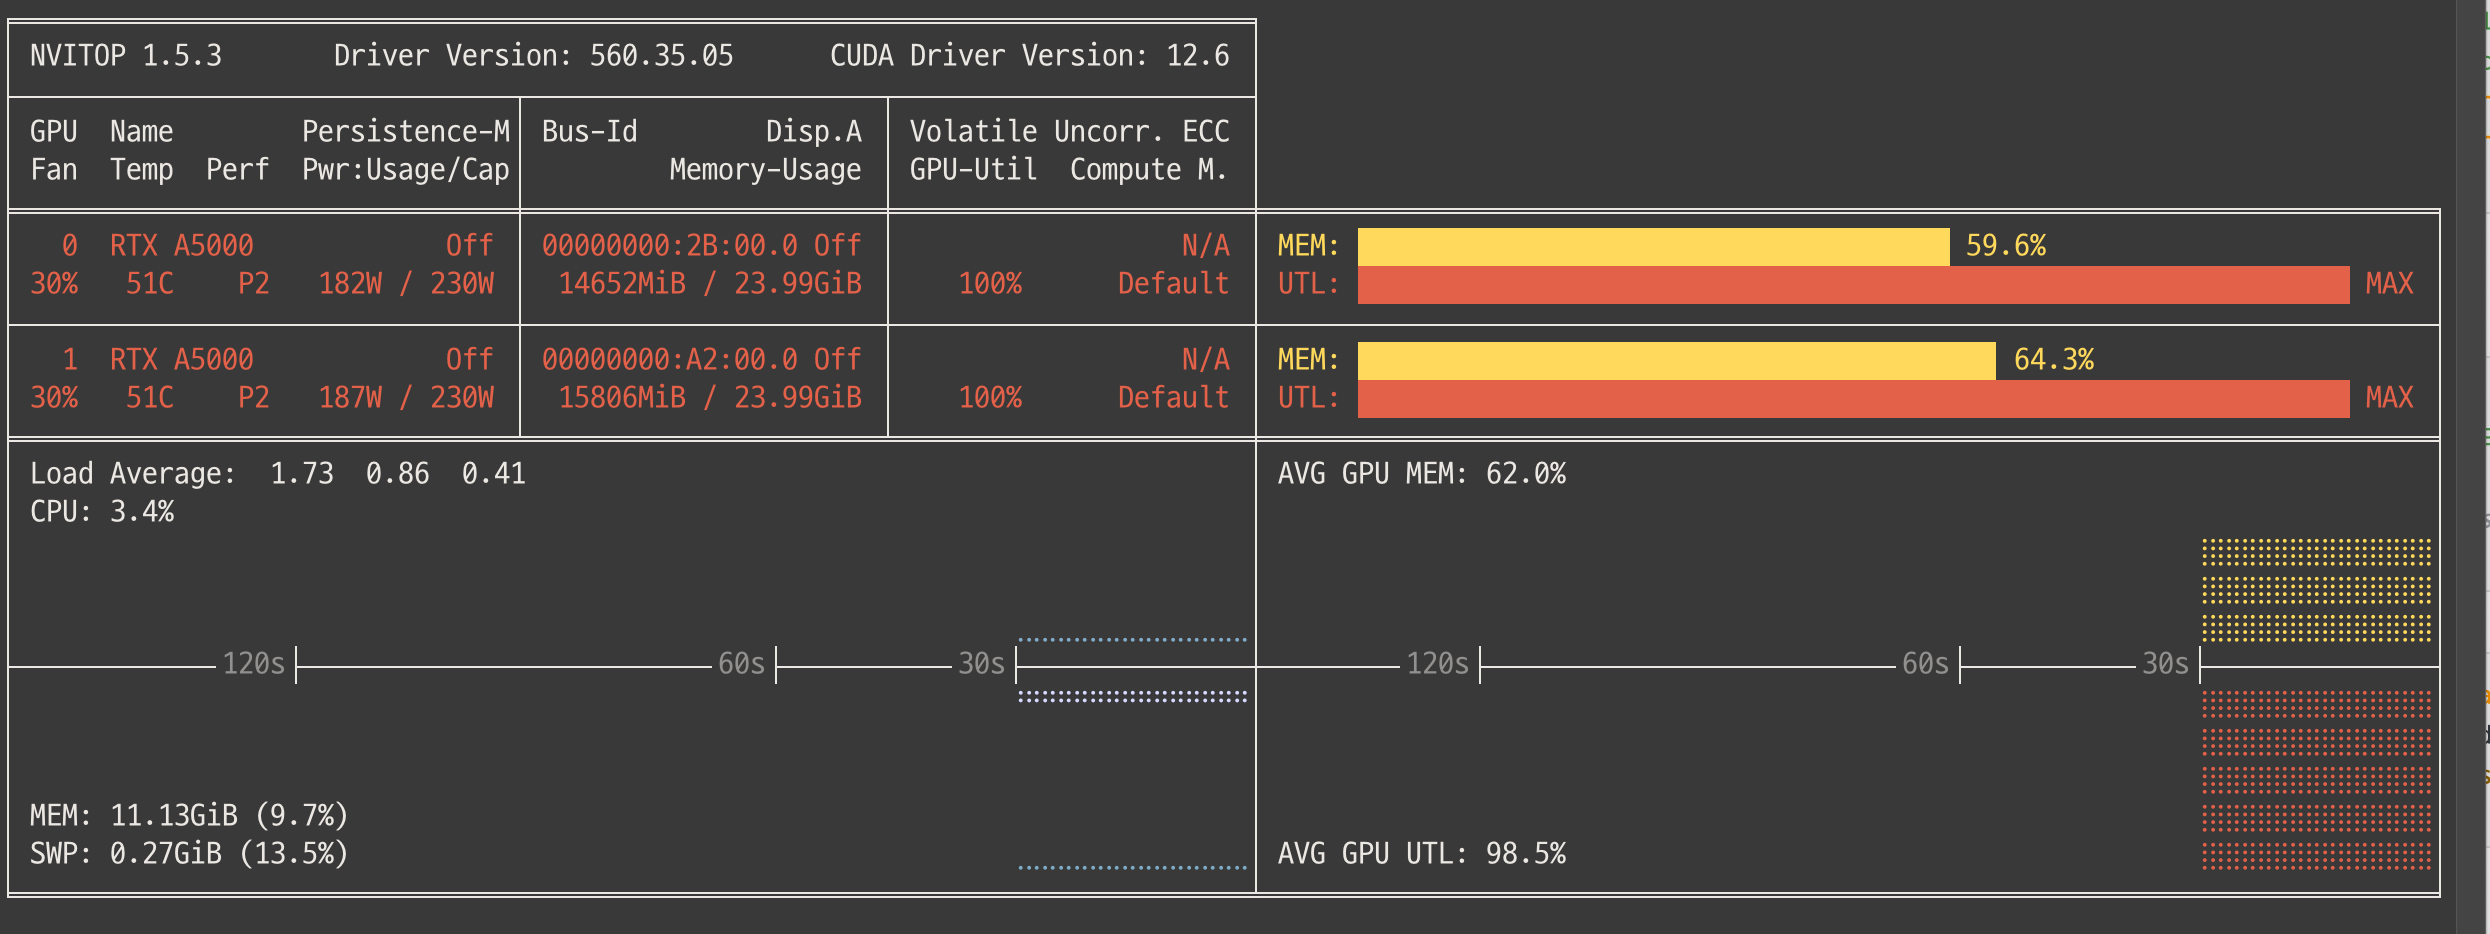This screenshot has height=934, width=2490.
Task: Click the 60s marker in the CPU graph
Action: [741, 664]
